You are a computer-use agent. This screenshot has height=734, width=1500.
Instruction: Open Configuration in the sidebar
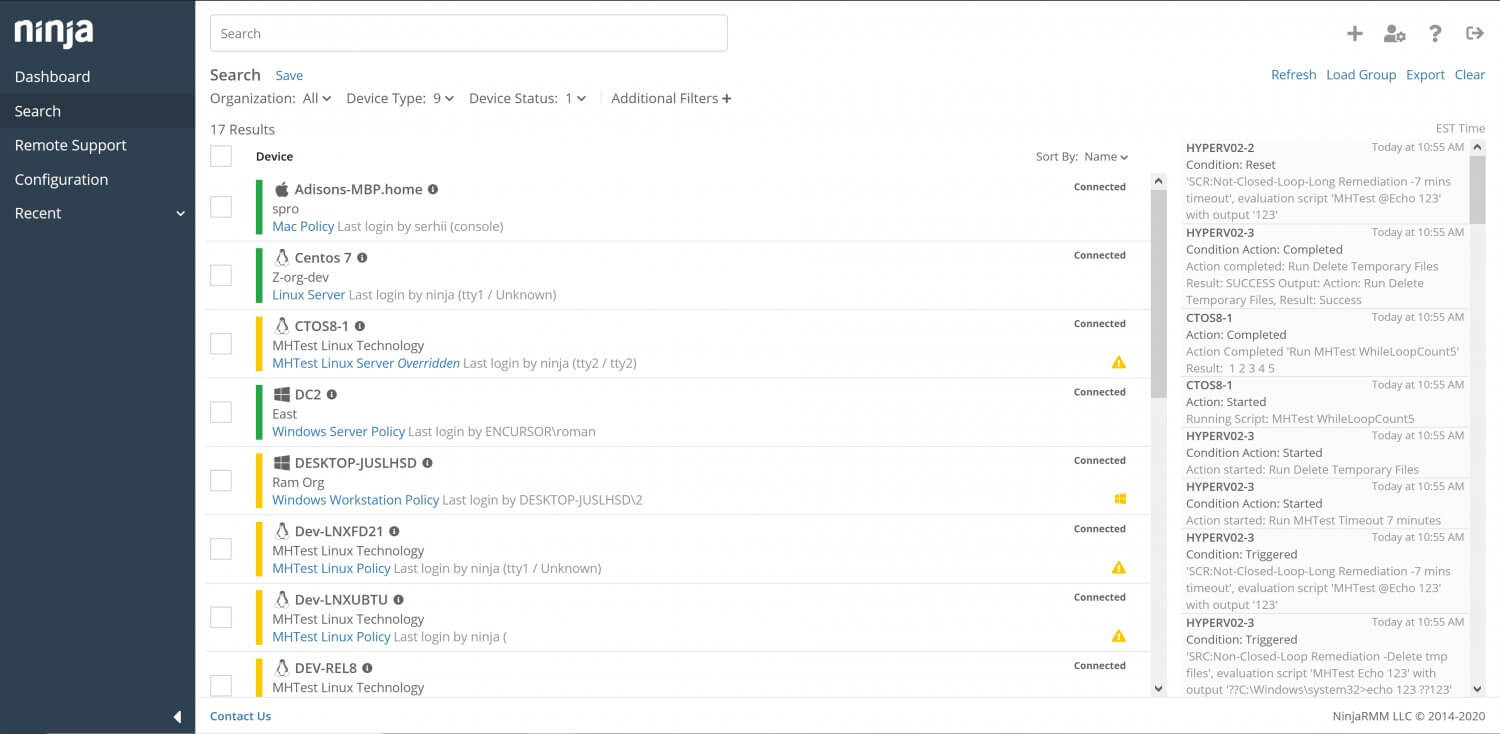pos(61,180)
